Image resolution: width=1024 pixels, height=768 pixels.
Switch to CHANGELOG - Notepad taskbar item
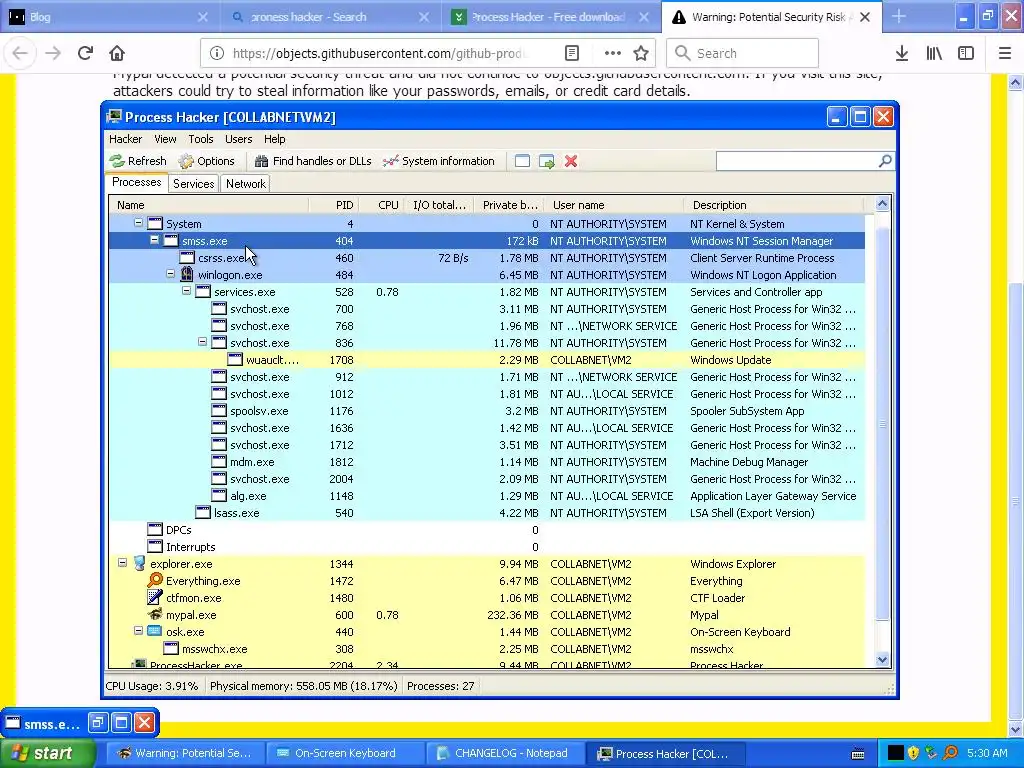[503, 753]
